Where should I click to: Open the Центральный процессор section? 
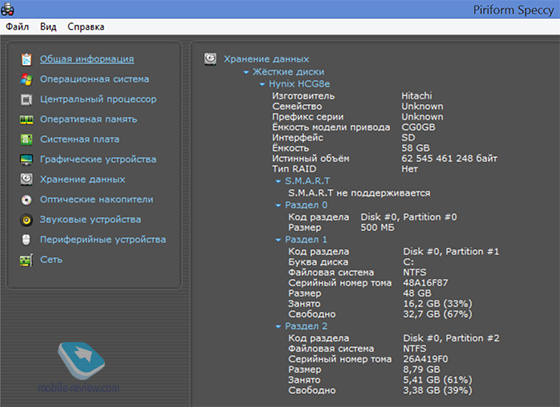[x=98, y=99]
